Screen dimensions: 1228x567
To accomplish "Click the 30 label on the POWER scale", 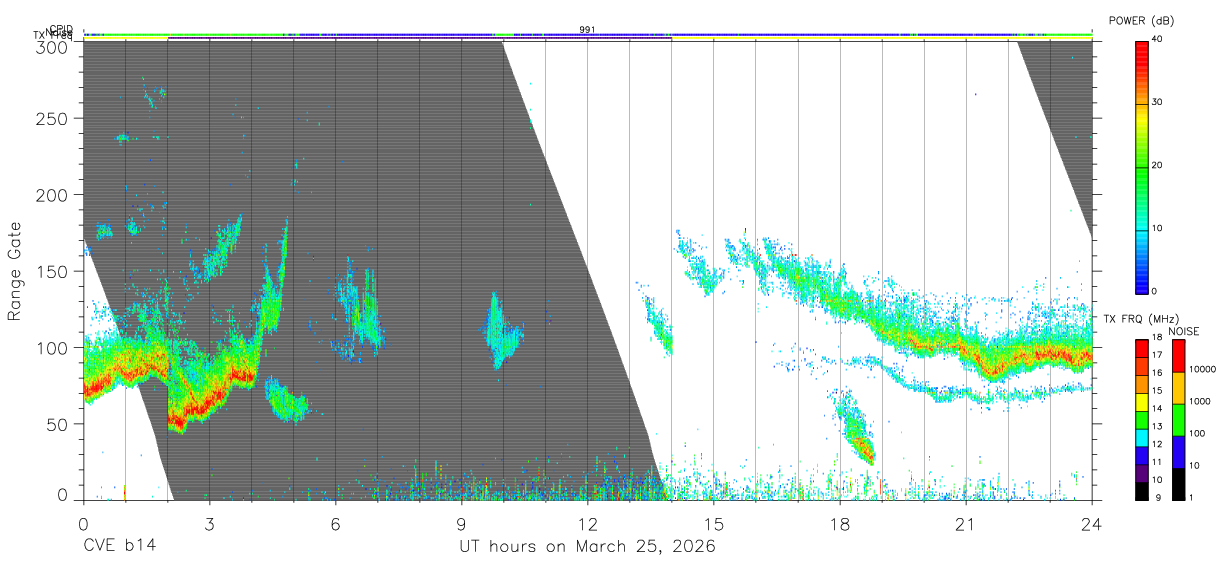I will [1158, 103].
